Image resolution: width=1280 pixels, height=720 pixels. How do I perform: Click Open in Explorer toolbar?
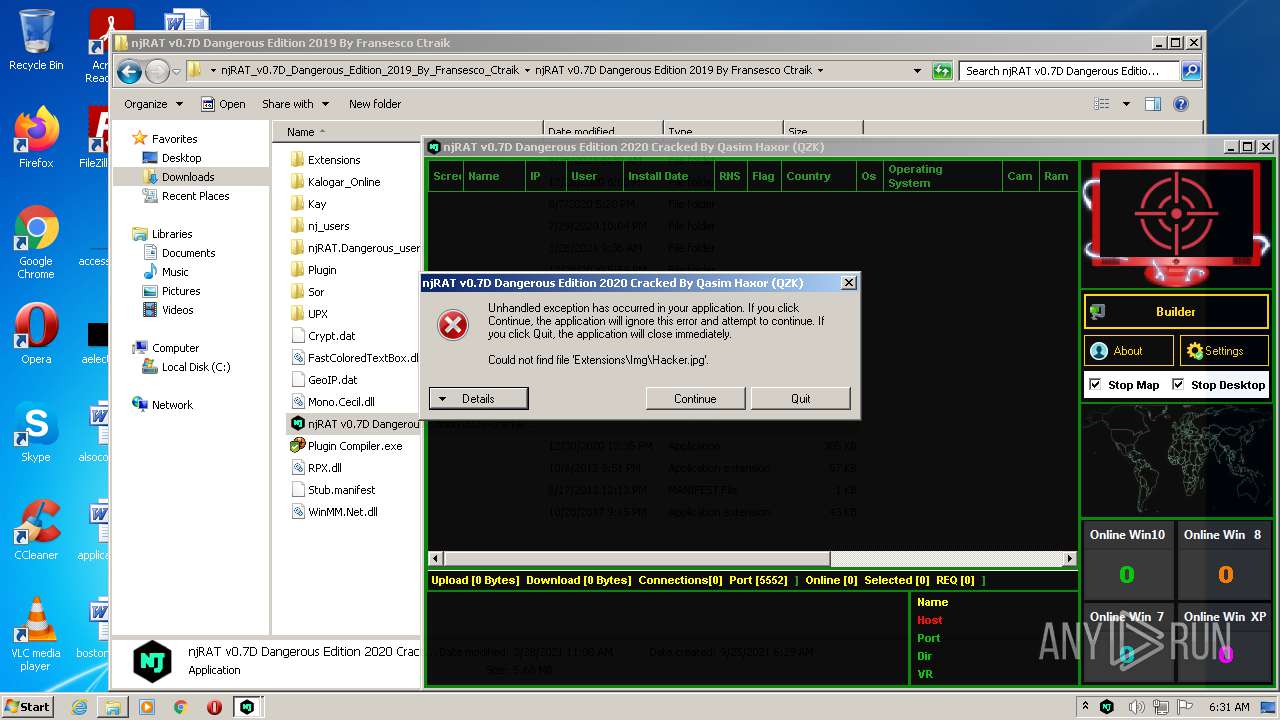[223, 104]
